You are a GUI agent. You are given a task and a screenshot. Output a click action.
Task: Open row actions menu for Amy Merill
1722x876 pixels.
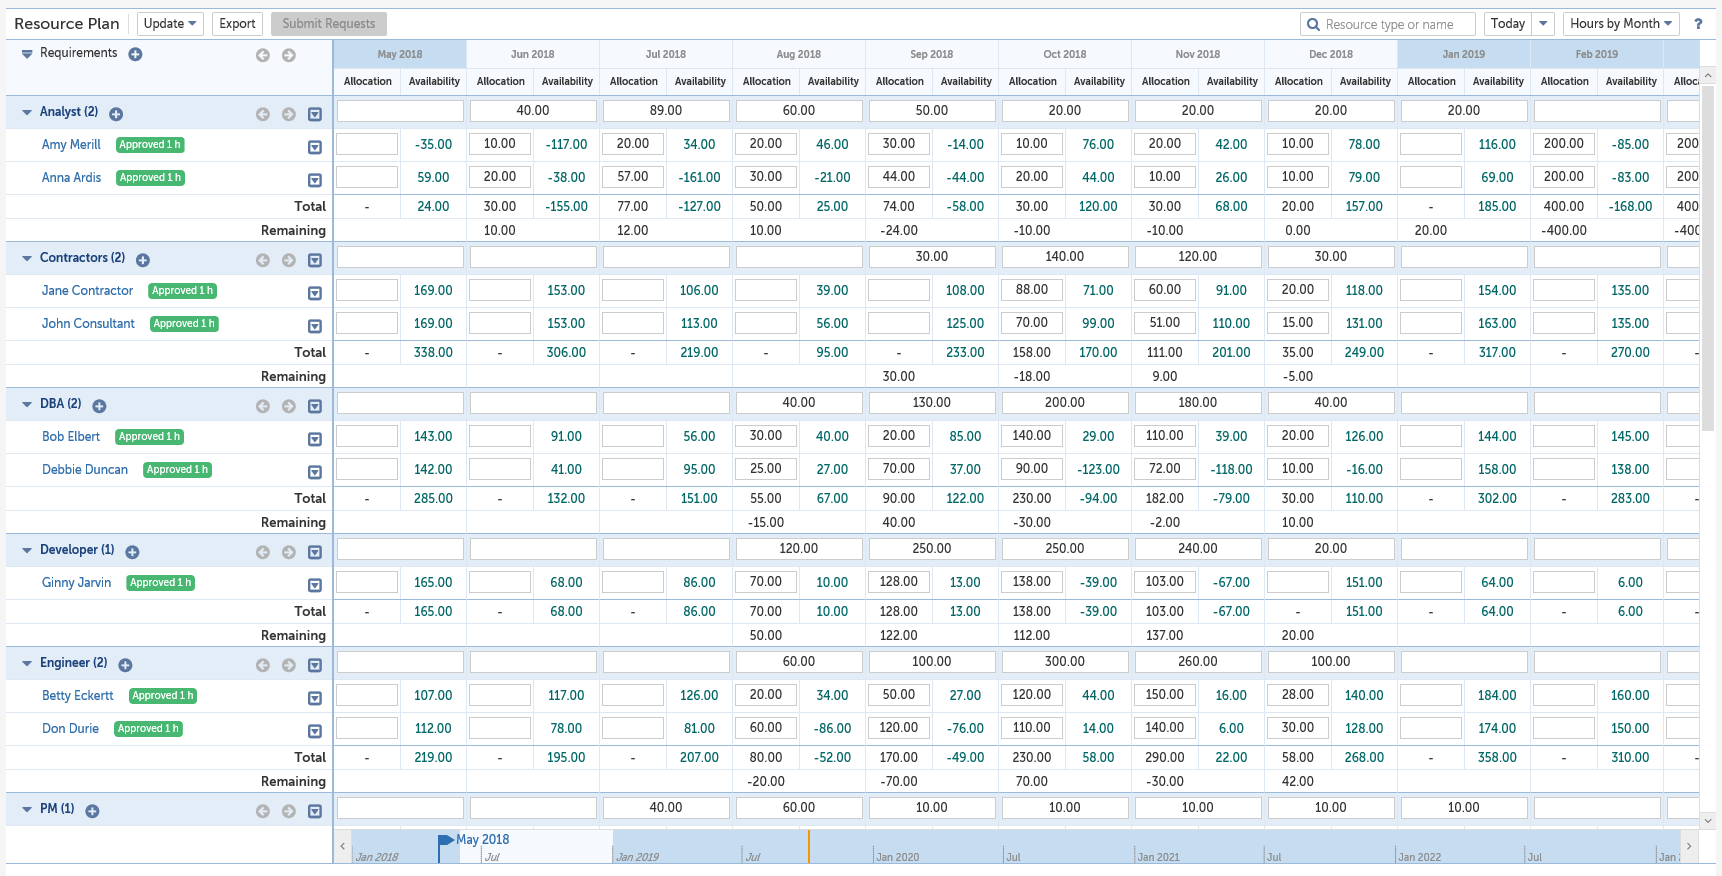315,147
